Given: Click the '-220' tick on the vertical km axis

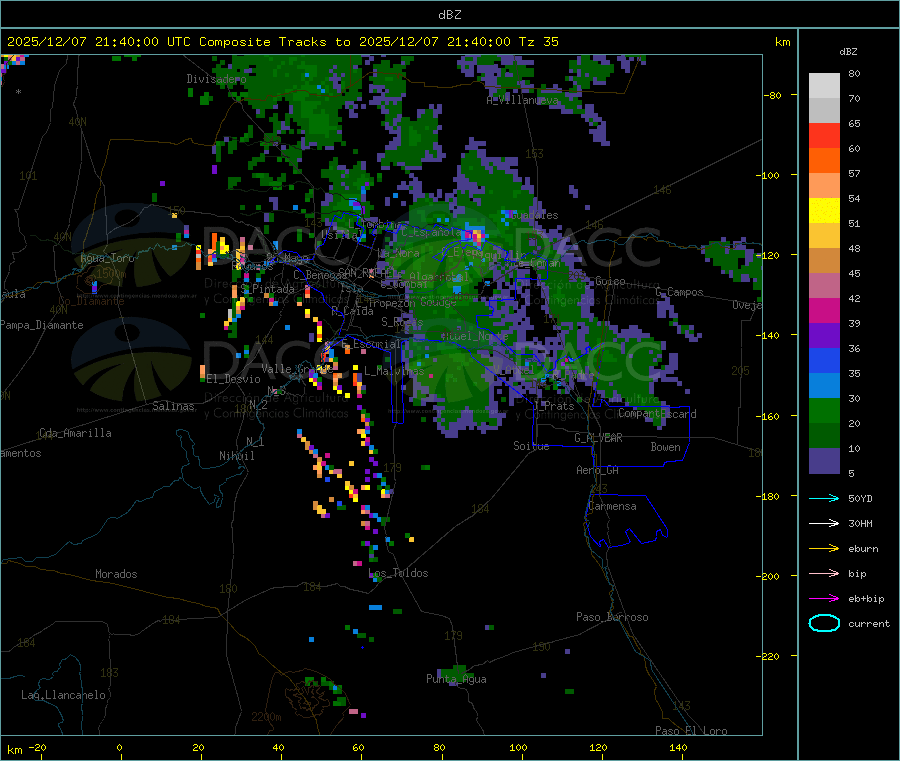Looking at the screenshot, I should [770, 657].
